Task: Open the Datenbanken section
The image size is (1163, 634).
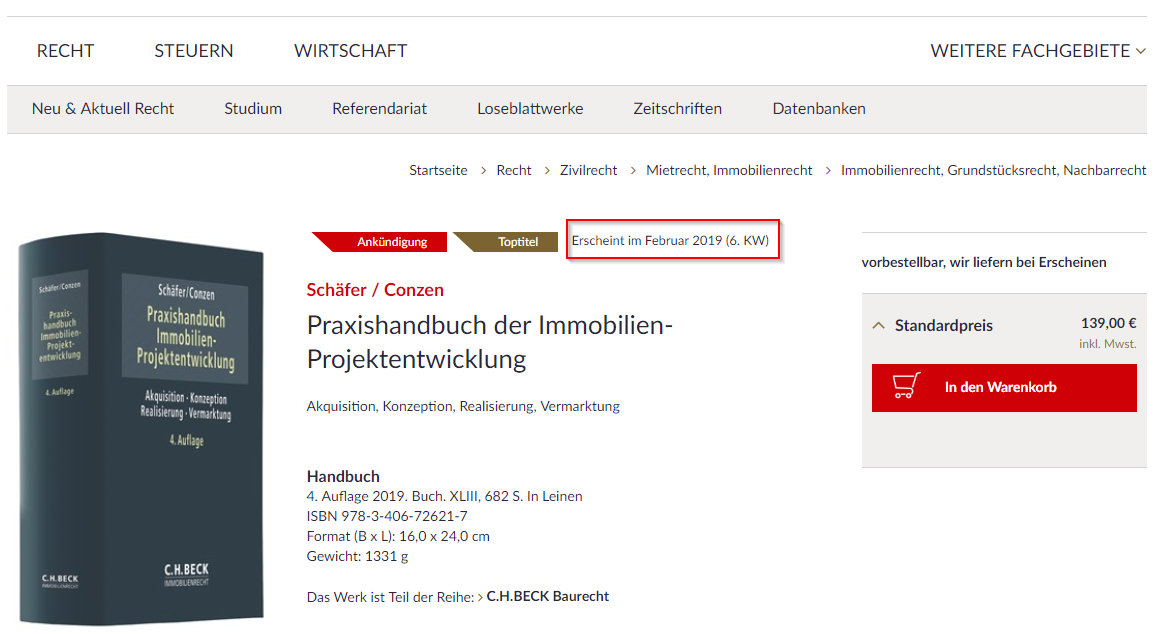Action: 819,108
